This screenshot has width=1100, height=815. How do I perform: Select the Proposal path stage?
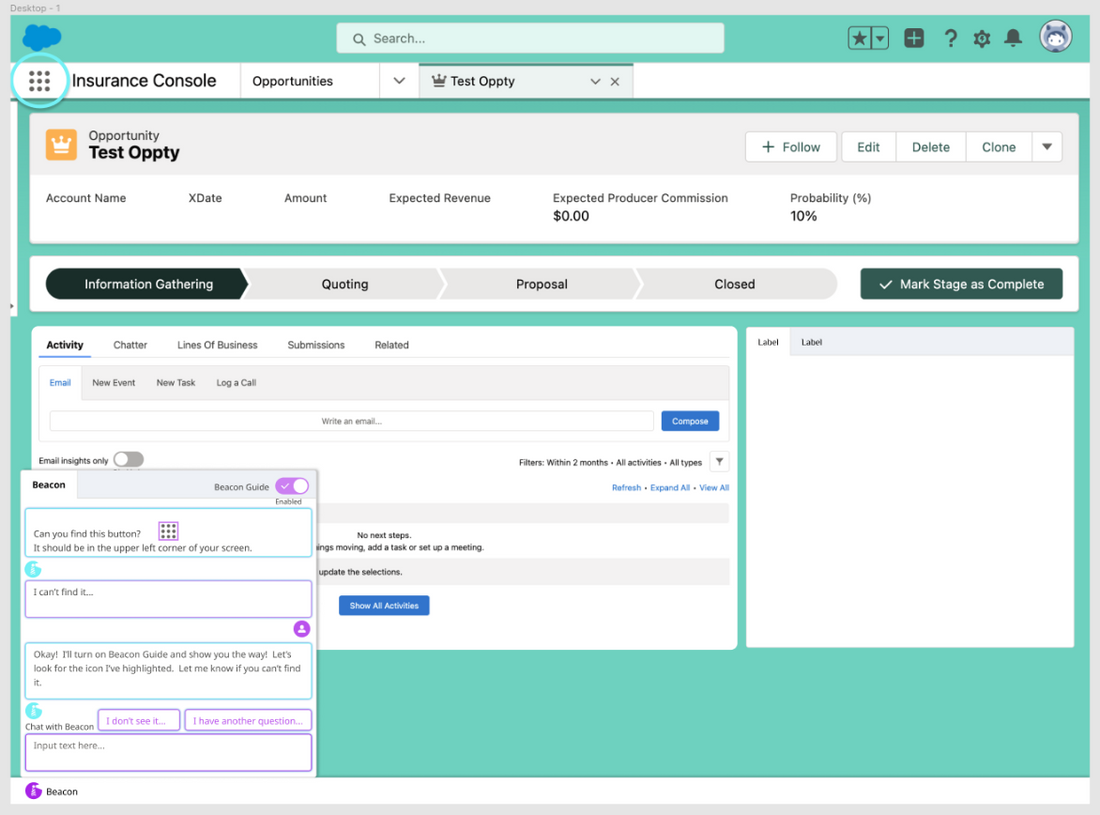tap(542, 284)
